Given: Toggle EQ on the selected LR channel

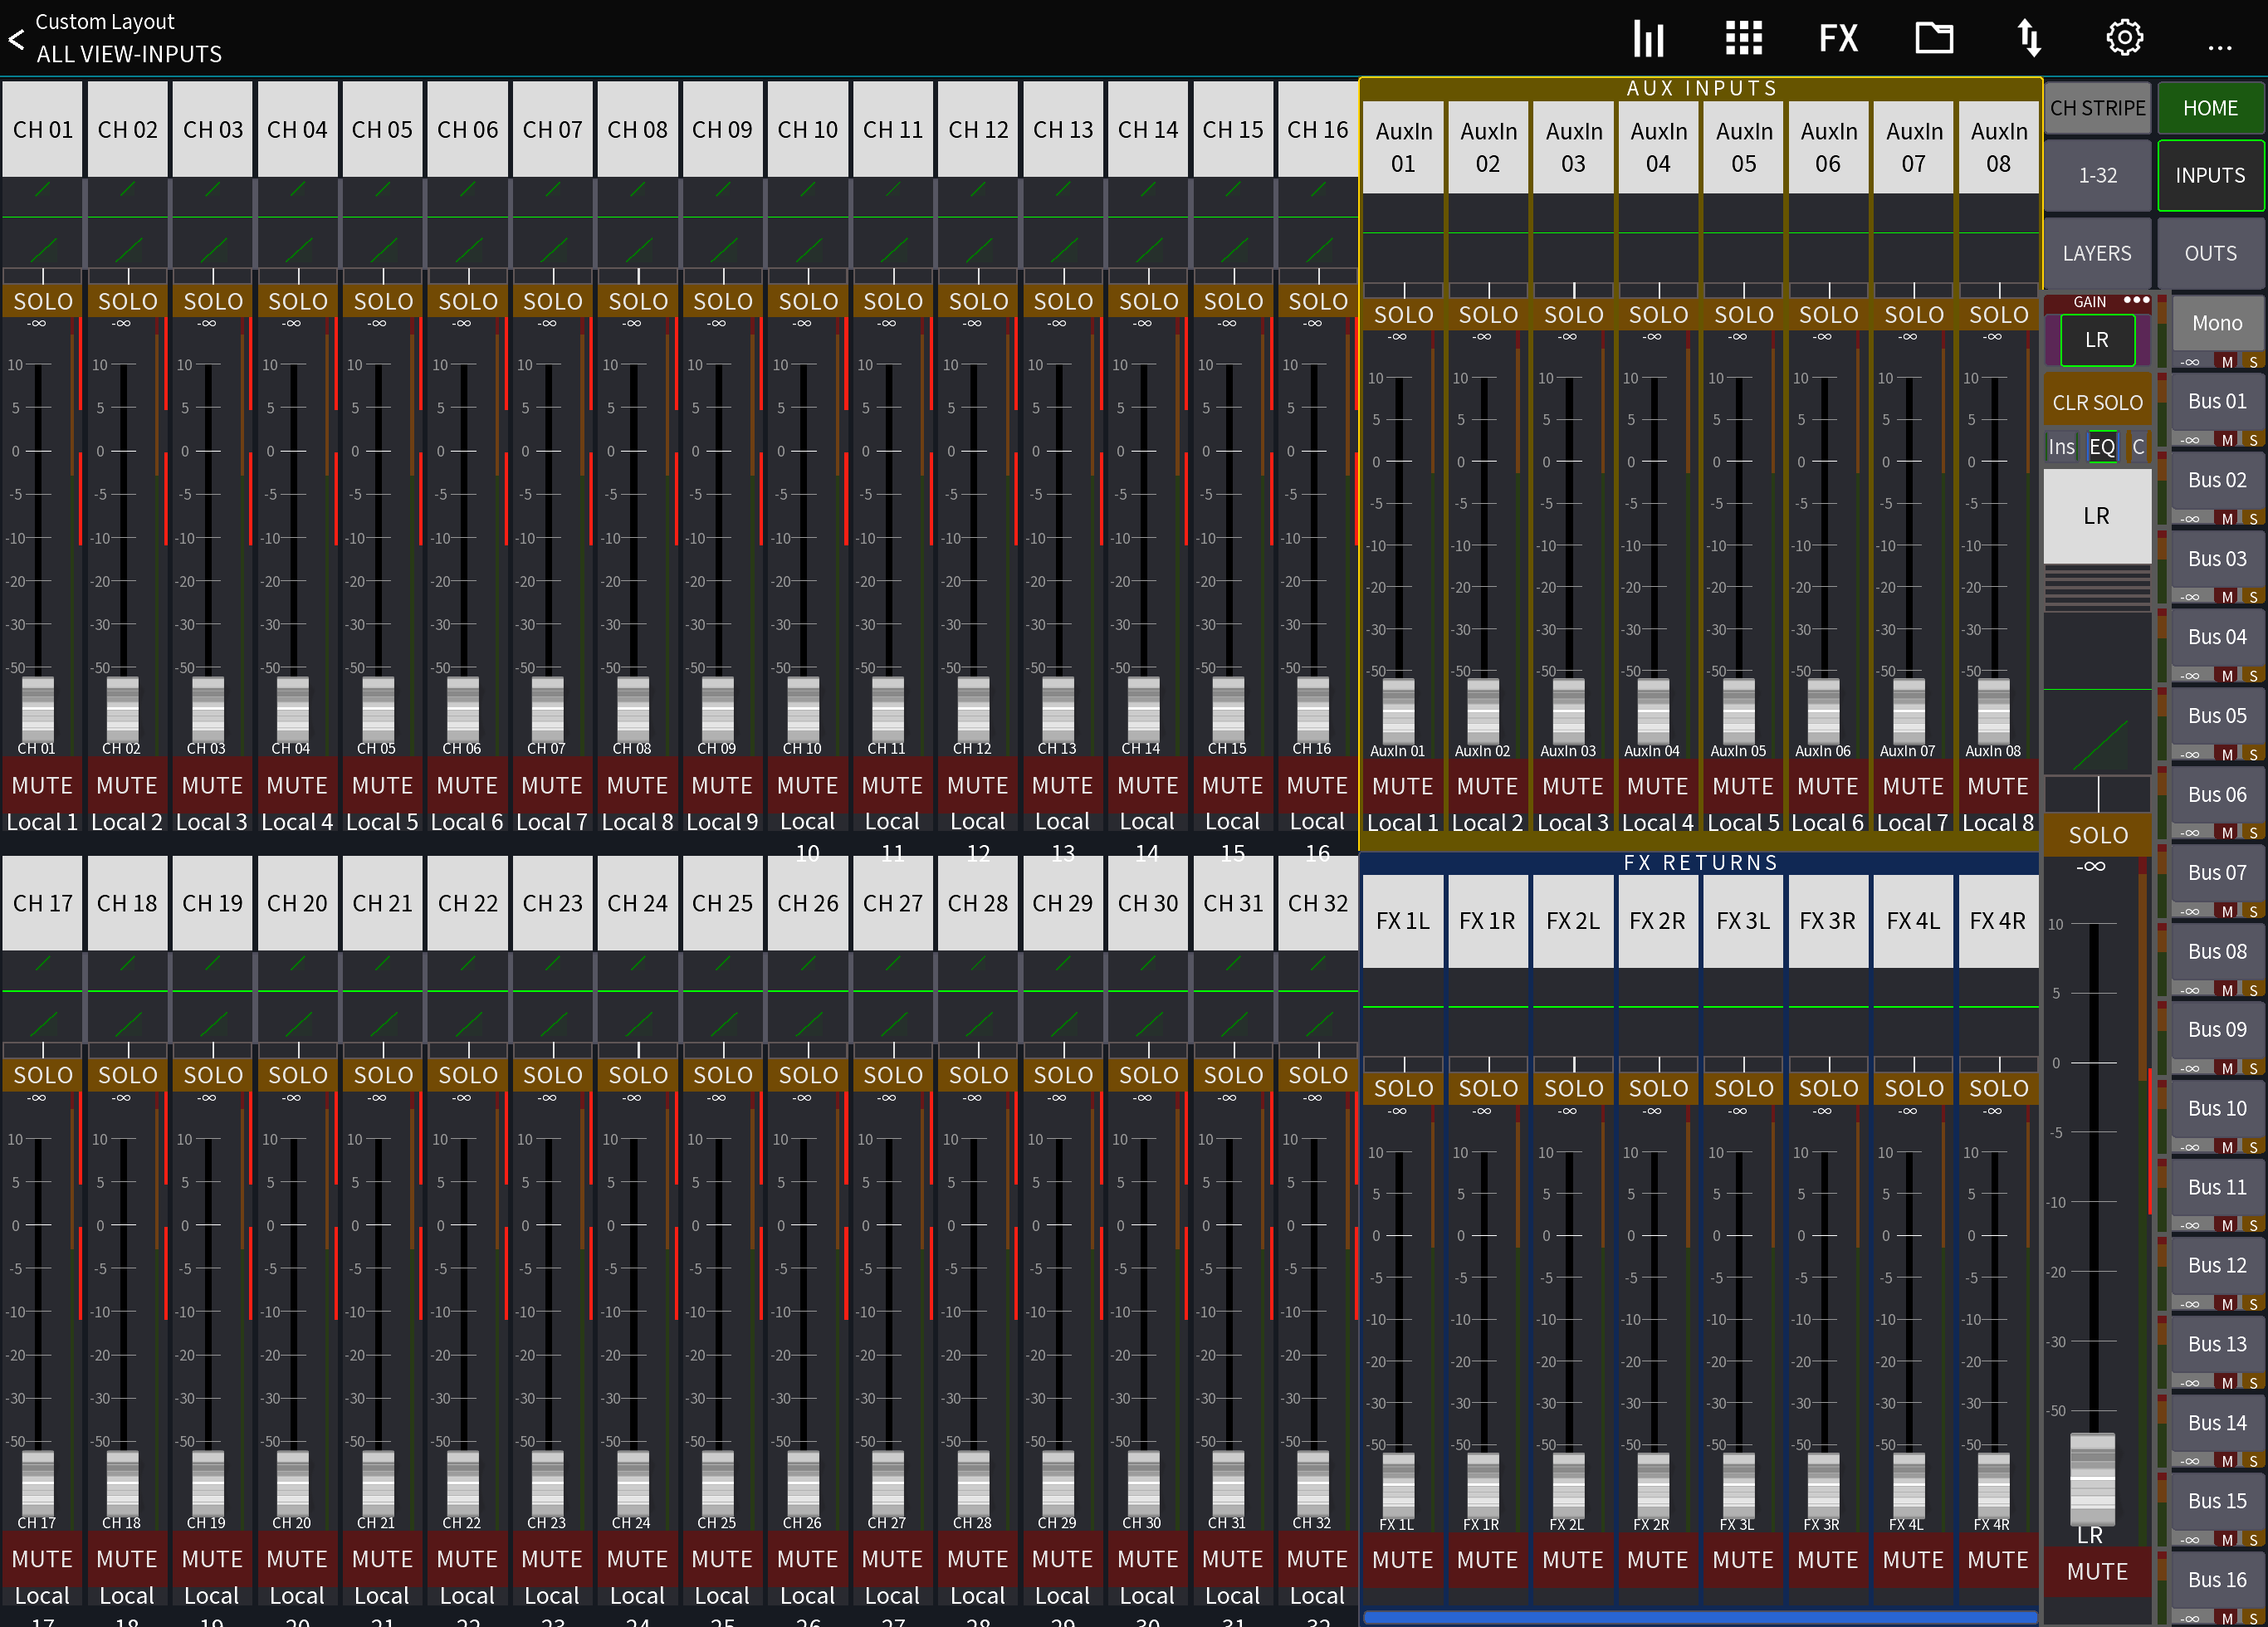Looking at the screenshot, I should 2102,447.
